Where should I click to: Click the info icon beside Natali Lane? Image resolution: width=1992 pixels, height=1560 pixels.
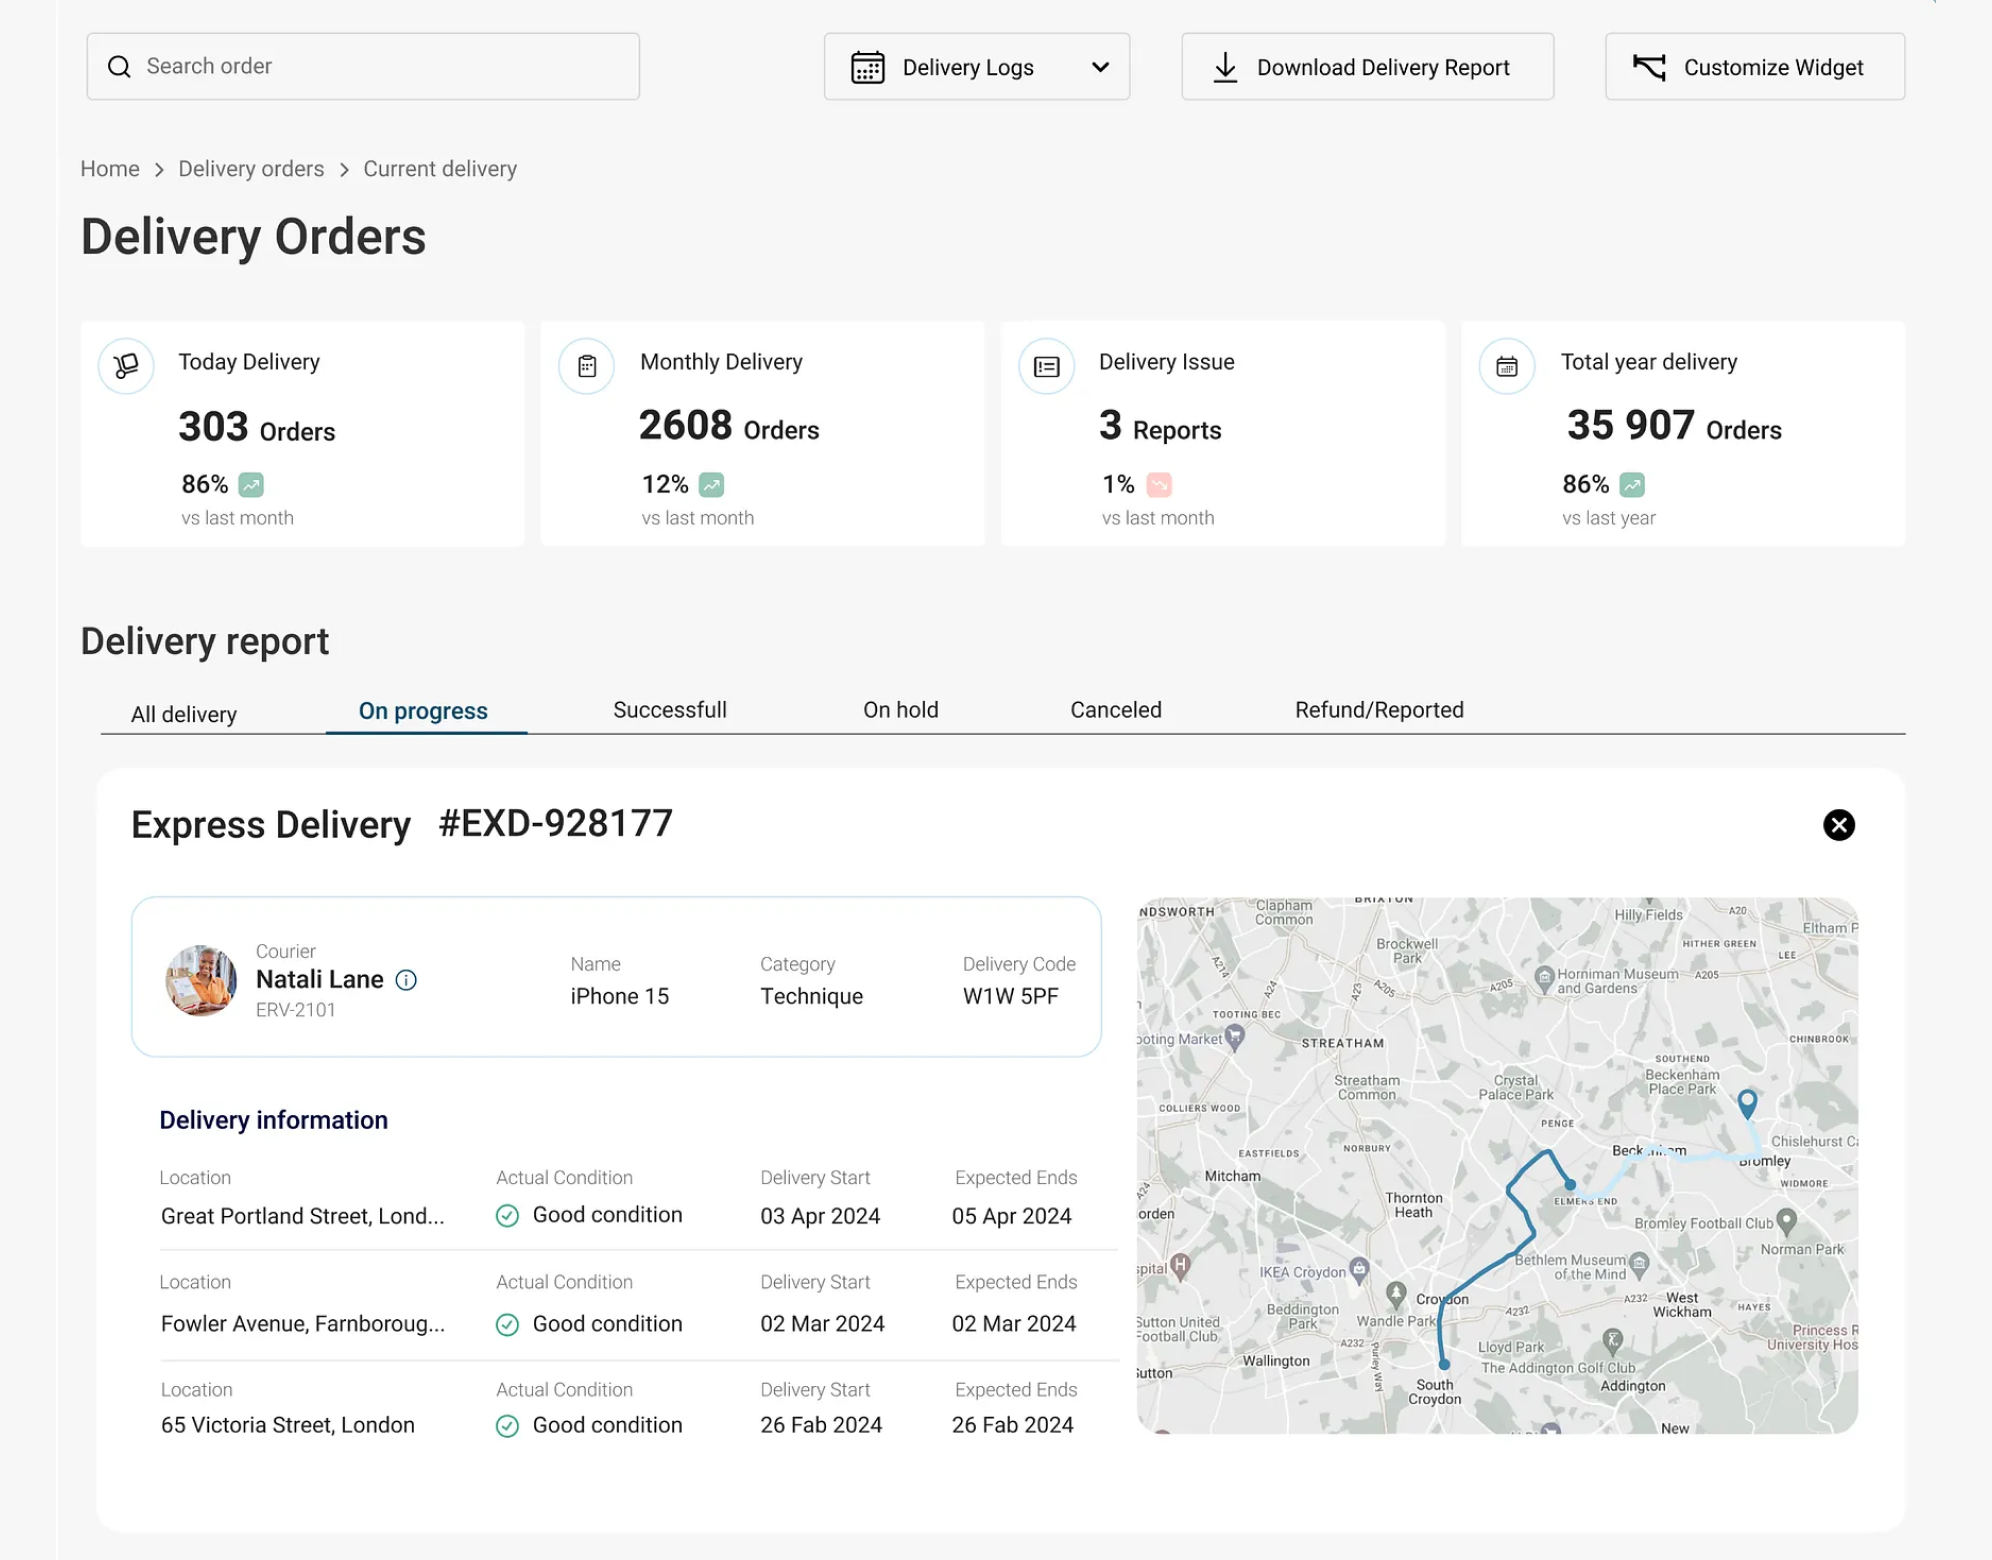click(x=406, y=980)
